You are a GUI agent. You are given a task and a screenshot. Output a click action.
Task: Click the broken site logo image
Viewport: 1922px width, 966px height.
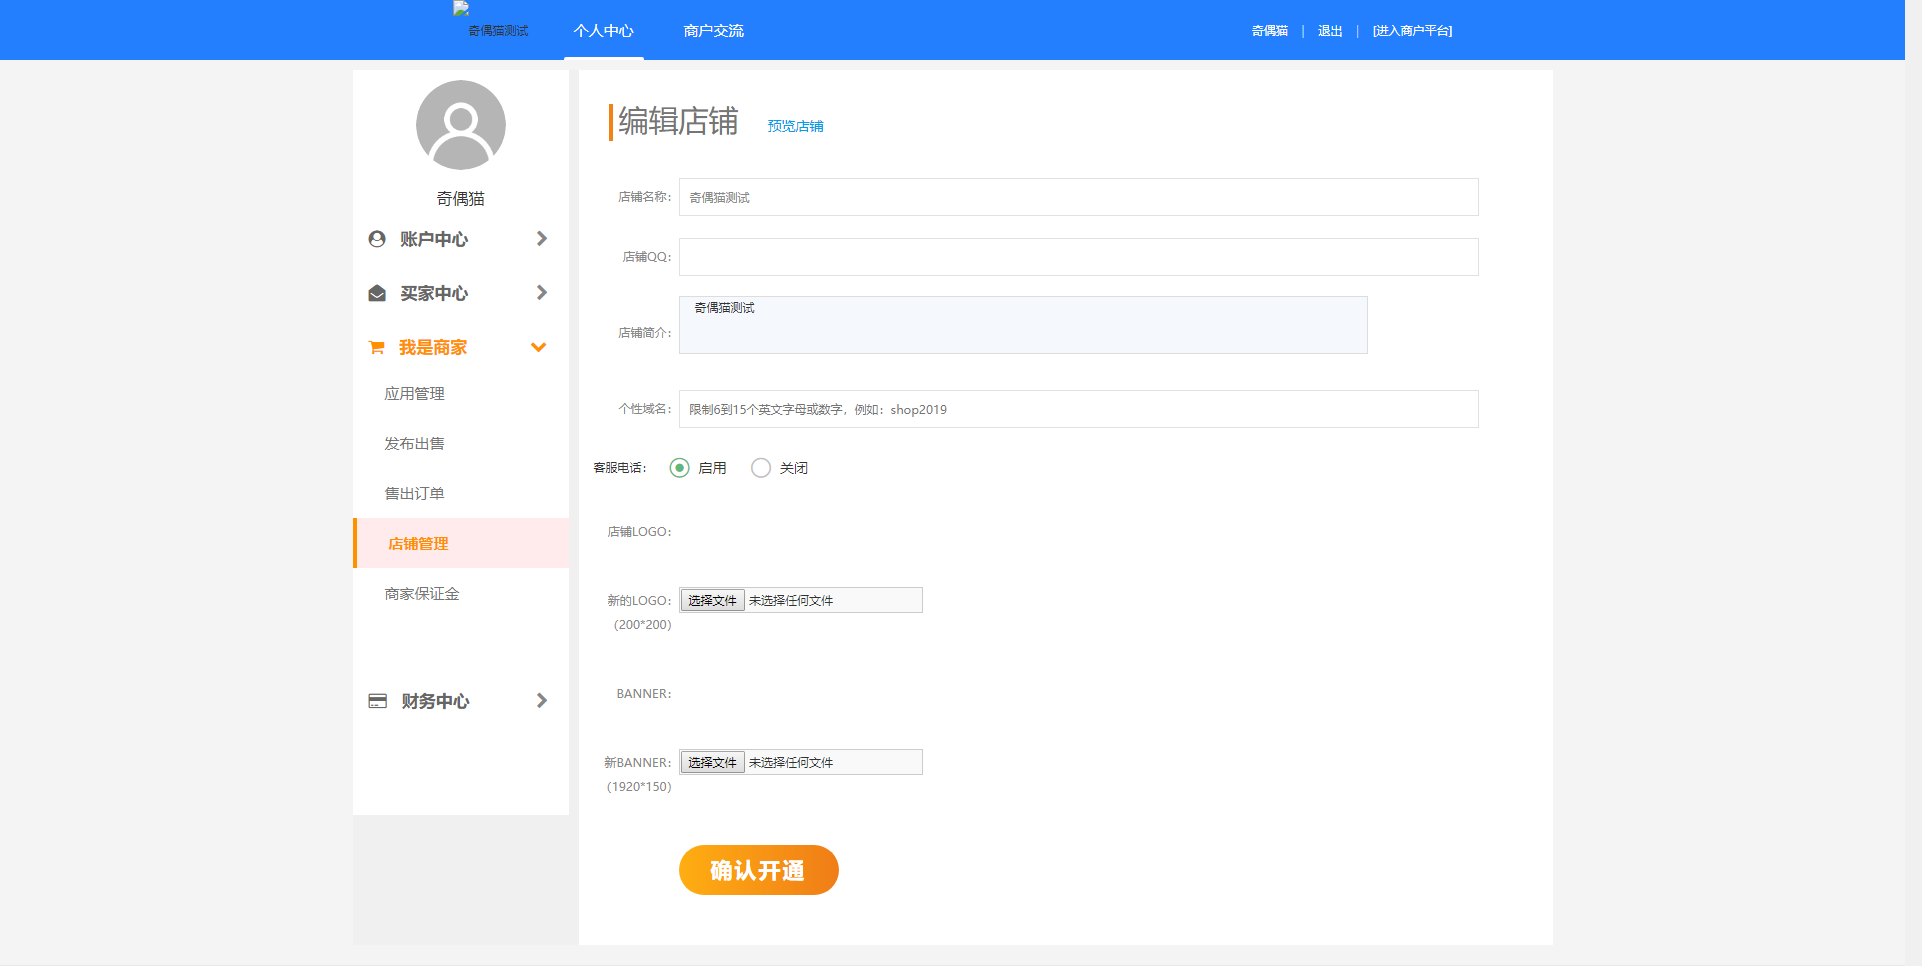click(461, 8)
